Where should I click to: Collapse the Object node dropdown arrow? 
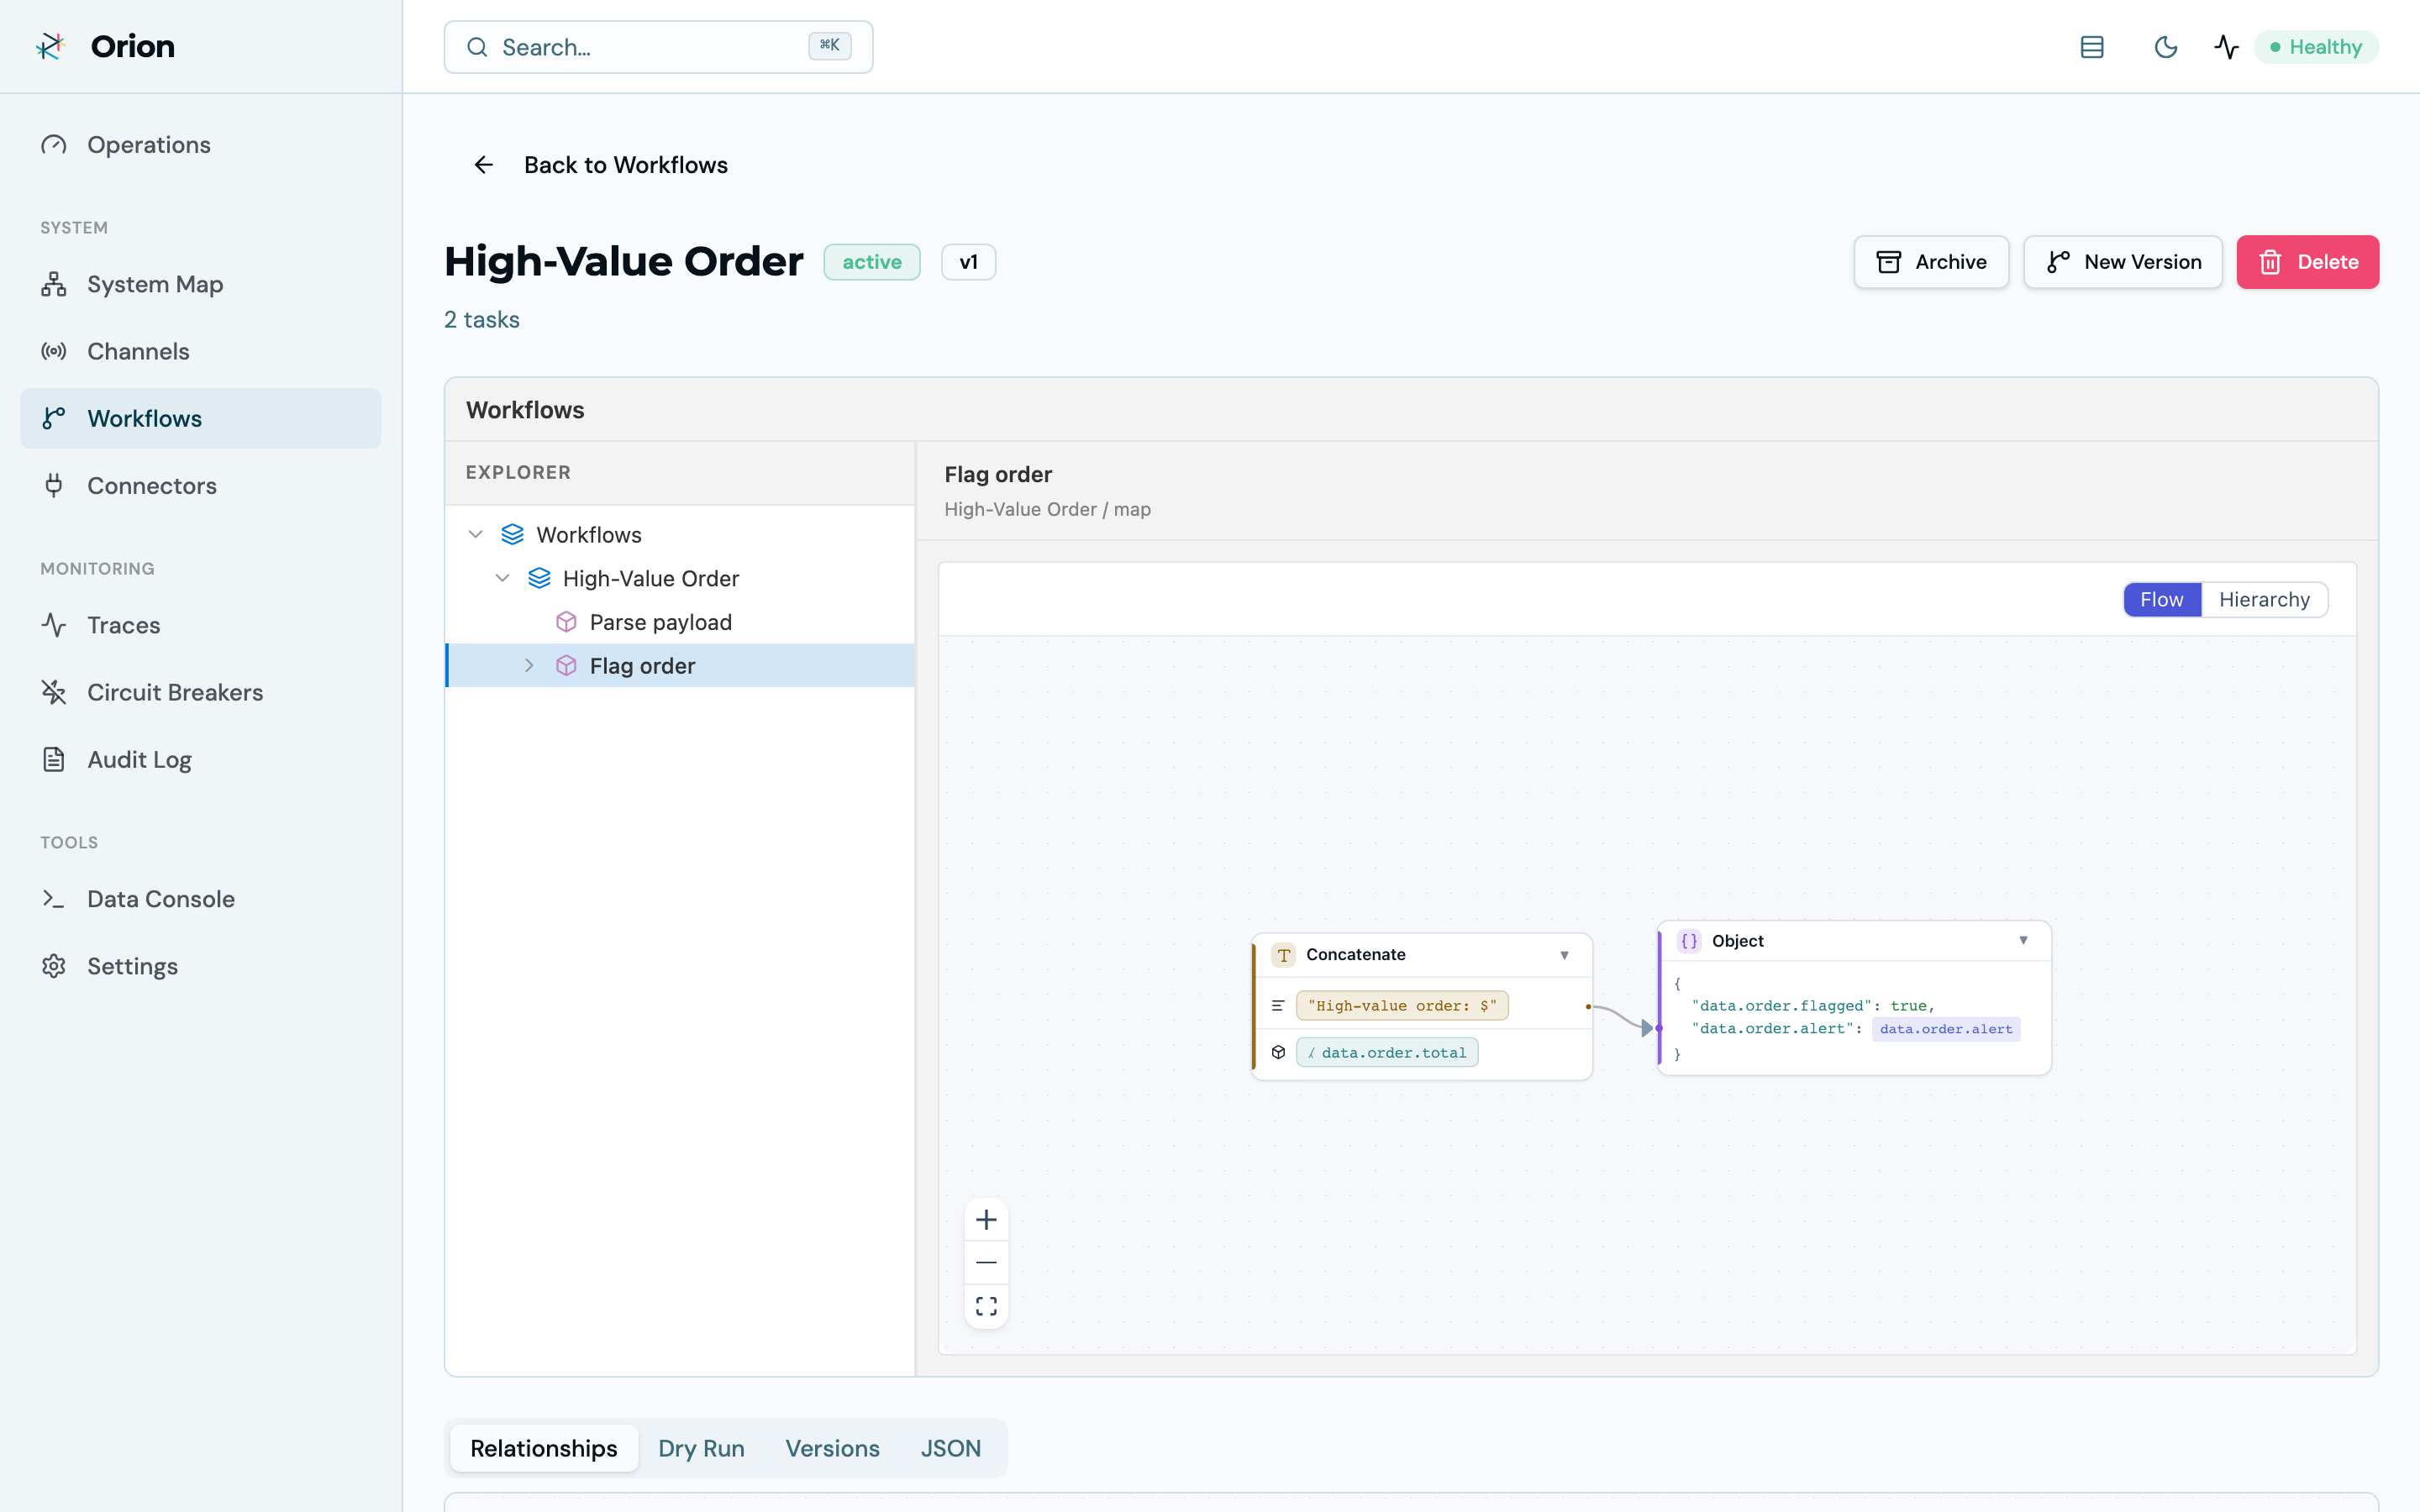2023,940
